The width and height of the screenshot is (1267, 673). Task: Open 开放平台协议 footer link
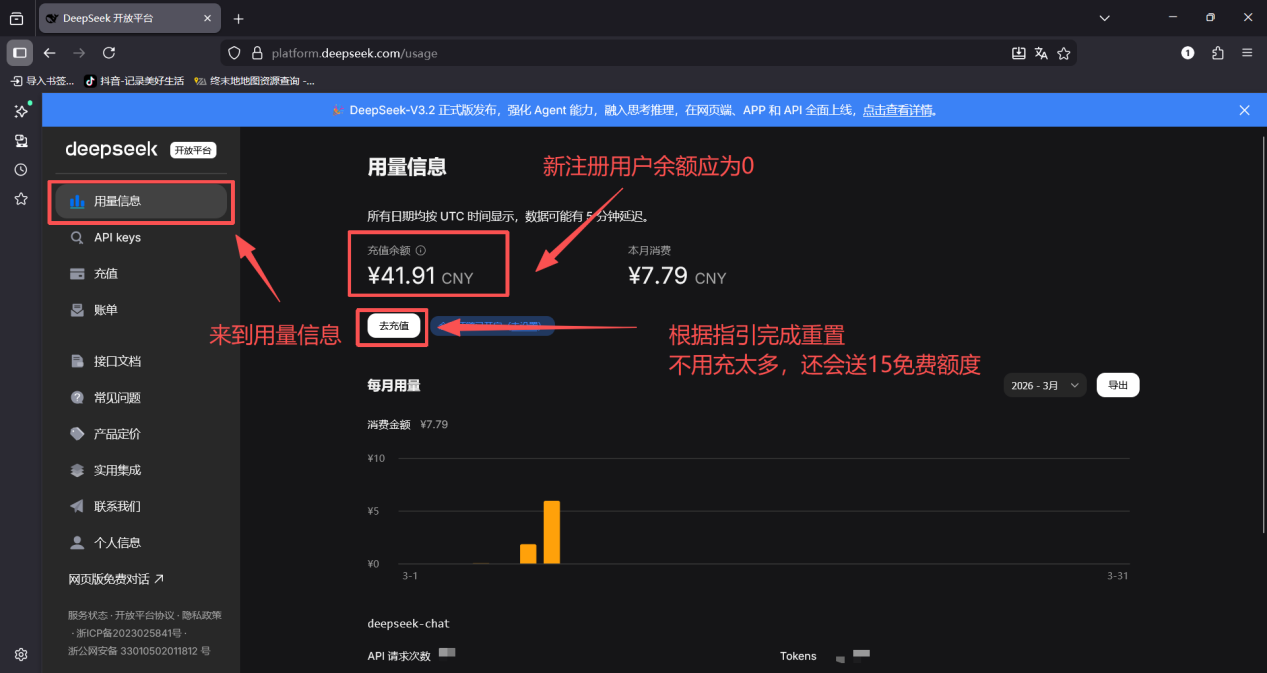[143, 615]
